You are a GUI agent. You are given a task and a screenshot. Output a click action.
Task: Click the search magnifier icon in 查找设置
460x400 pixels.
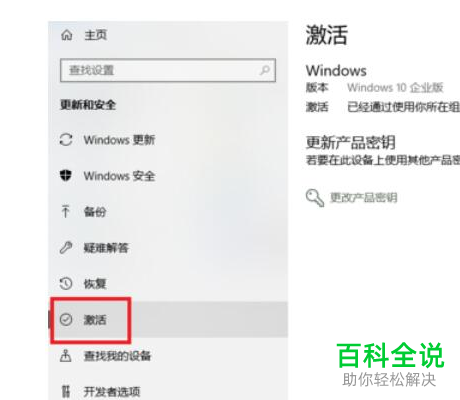pyautogui.click(x=265, y=70)
